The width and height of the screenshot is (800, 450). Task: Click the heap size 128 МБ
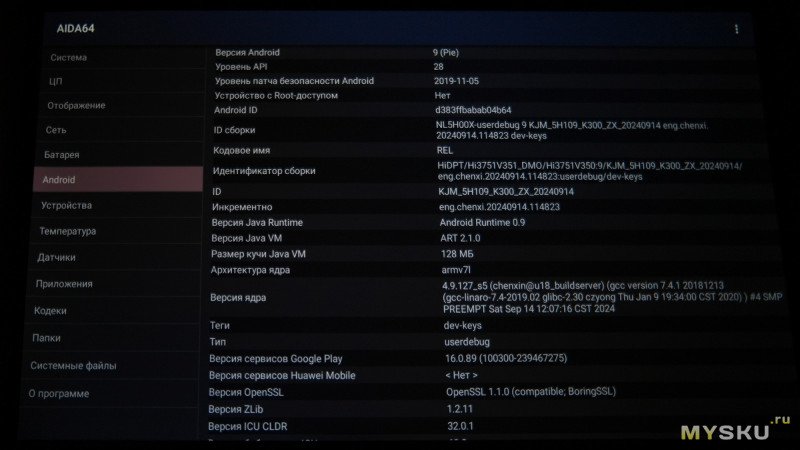(457, 254)
